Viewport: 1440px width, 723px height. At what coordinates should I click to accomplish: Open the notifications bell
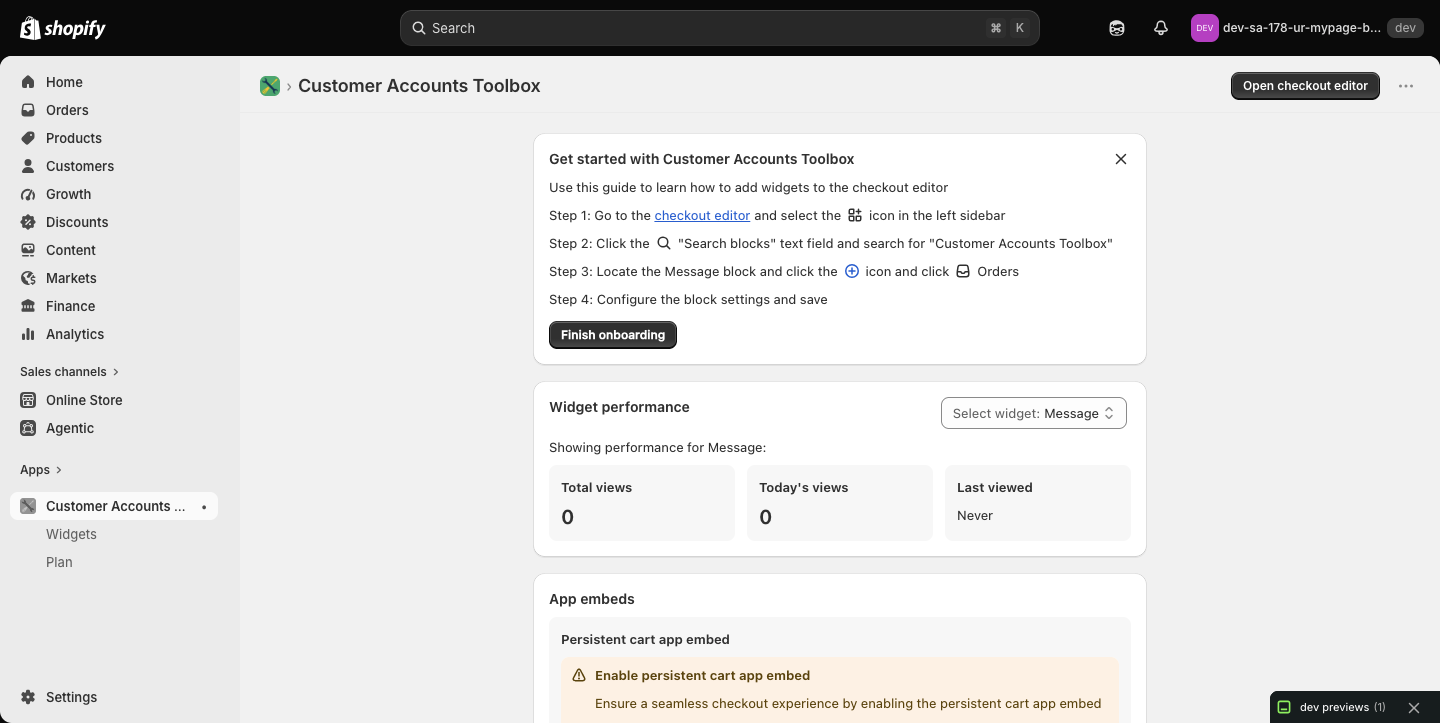coord(1161,28)
